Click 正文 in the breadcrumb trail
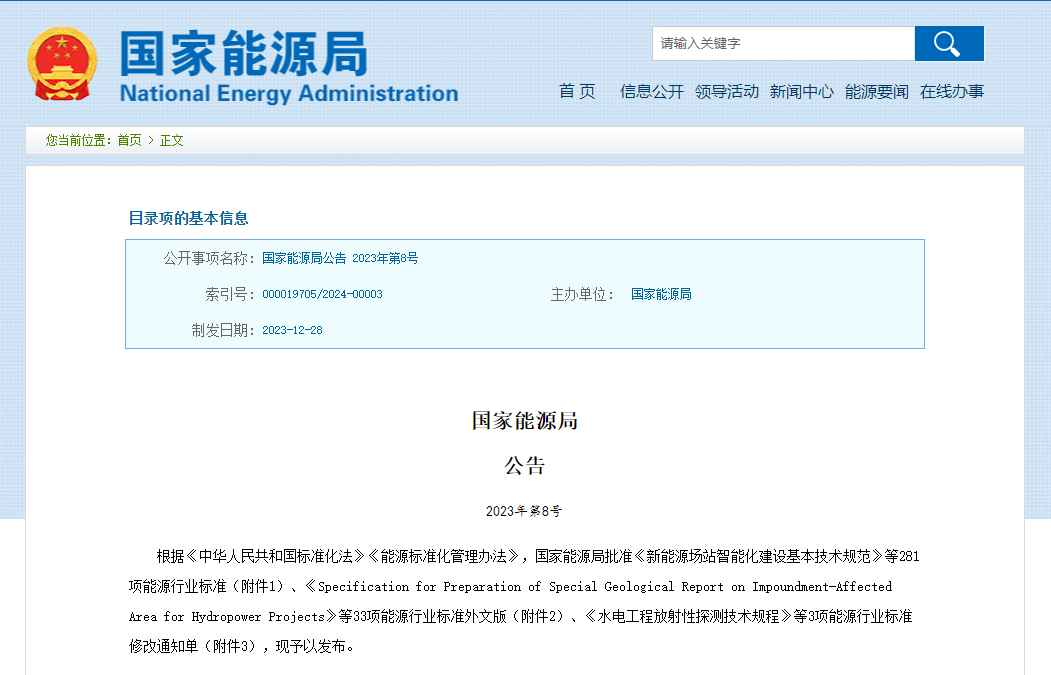This screenshot has width=1051, height=675. click(x=172, y=141)
